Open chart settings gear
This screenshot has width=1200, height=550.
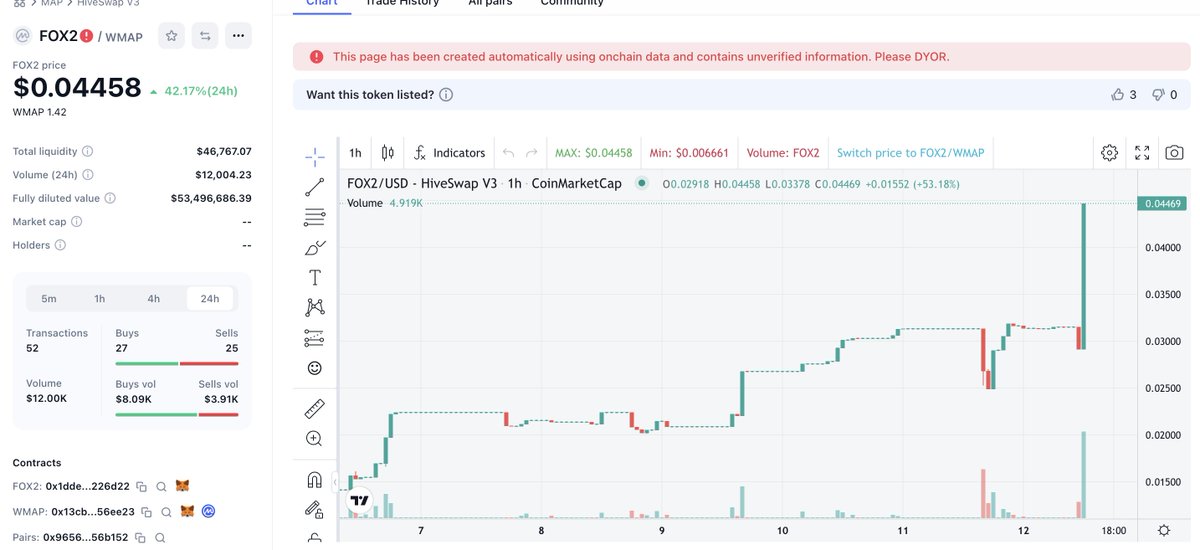point(1109,153)
